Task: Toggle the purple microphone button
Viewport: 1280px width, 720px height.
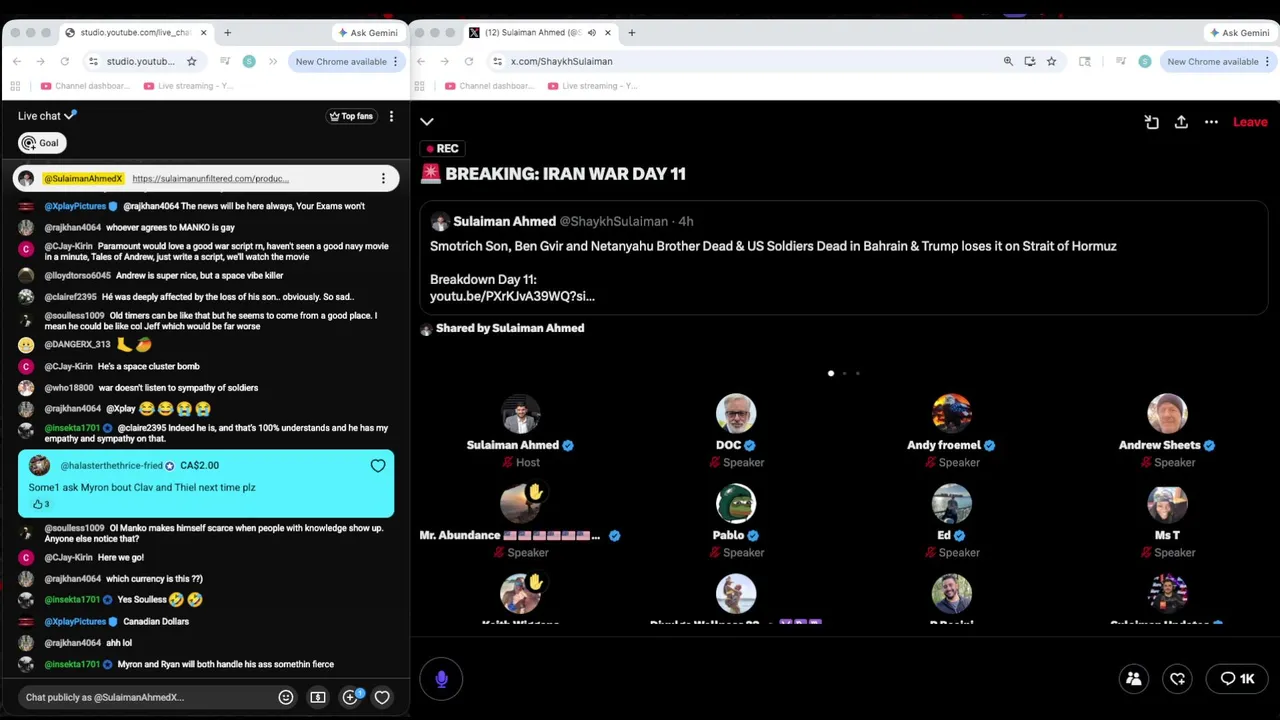Action: point(441,679)
